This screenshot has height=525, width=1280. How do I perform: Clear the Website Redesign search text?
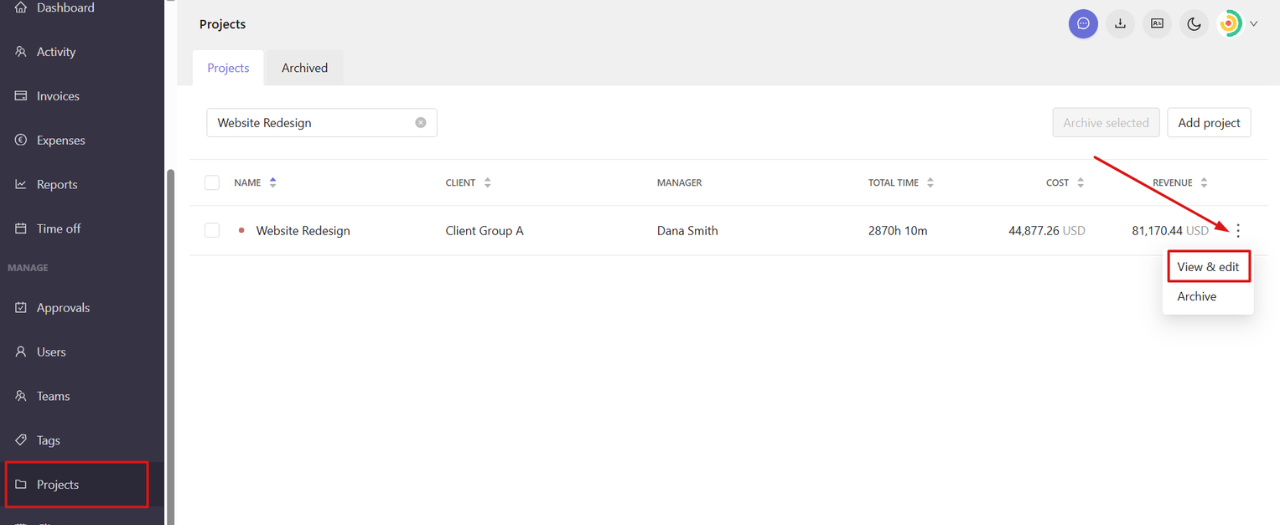[x=421, y=123]
